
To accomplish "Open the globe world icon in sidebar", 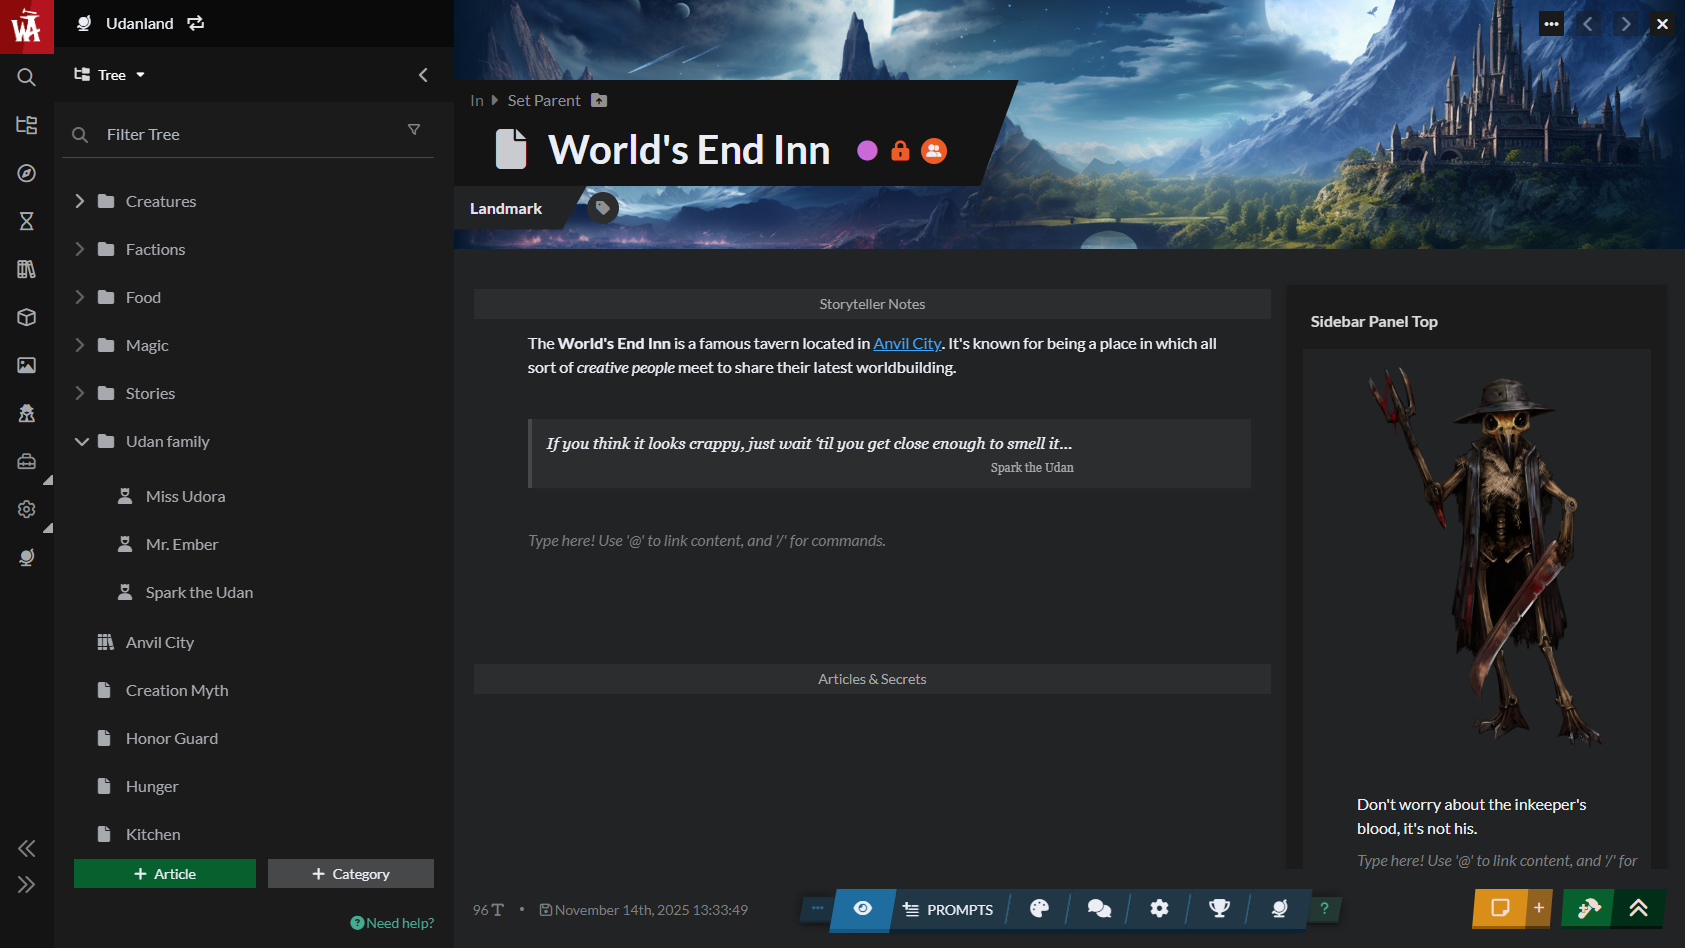I will (x=27, y=557).
